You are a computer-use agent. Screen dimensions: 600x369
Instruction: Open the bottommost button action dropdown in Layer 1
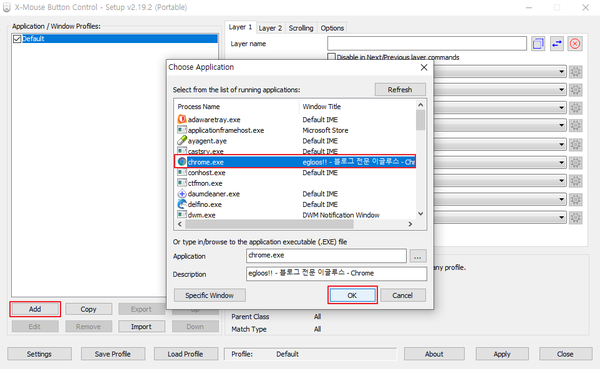[x=561, y=217]
